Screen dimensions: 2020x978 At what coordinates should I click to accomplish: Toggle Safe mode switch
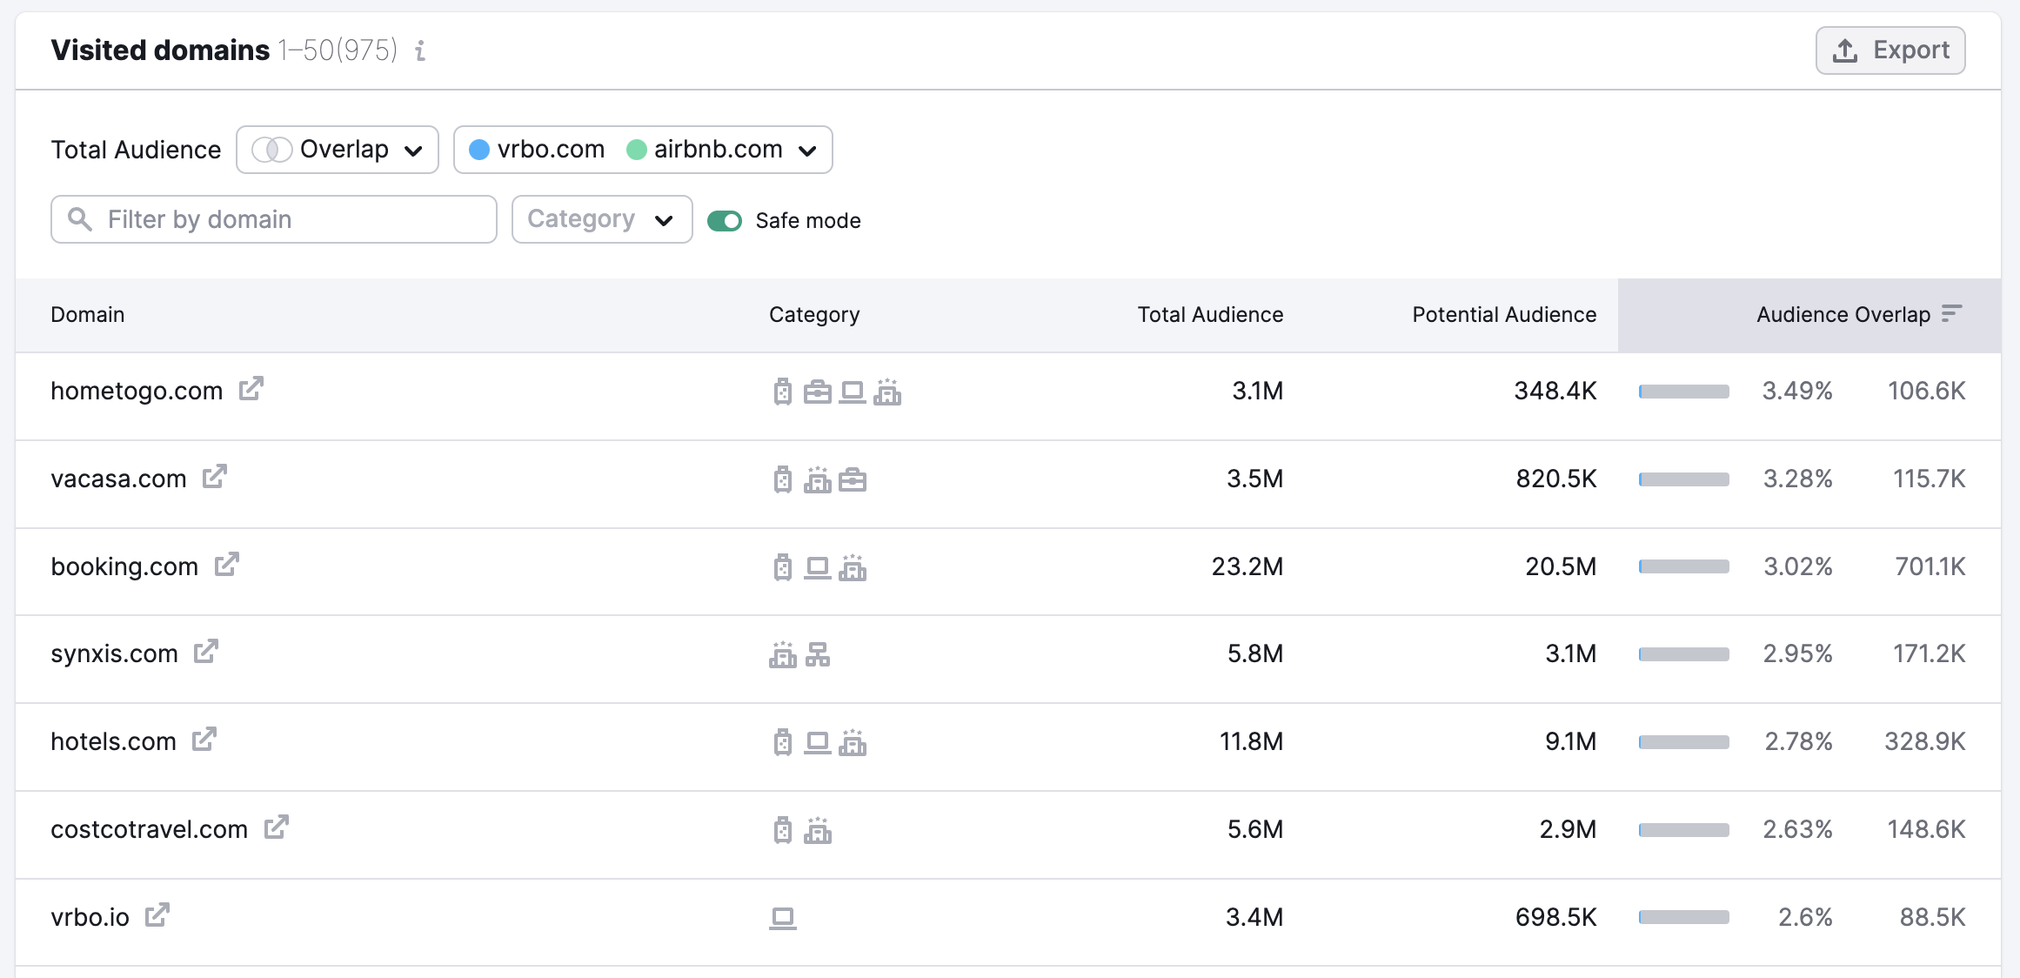725,221
